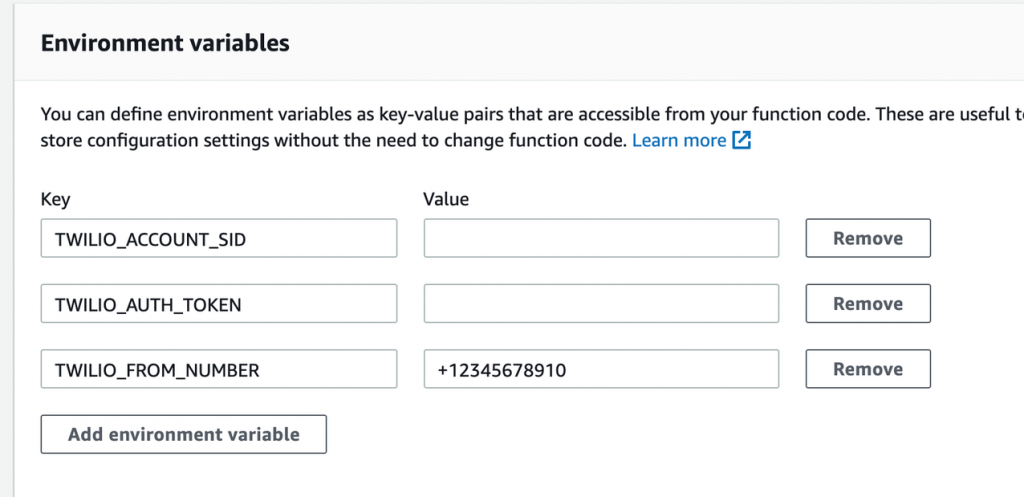Click the empty value field for TWILIO_AUTH_TOKEN
Viewport: 1024px width, 497px height.
click(x=601, y=304)
